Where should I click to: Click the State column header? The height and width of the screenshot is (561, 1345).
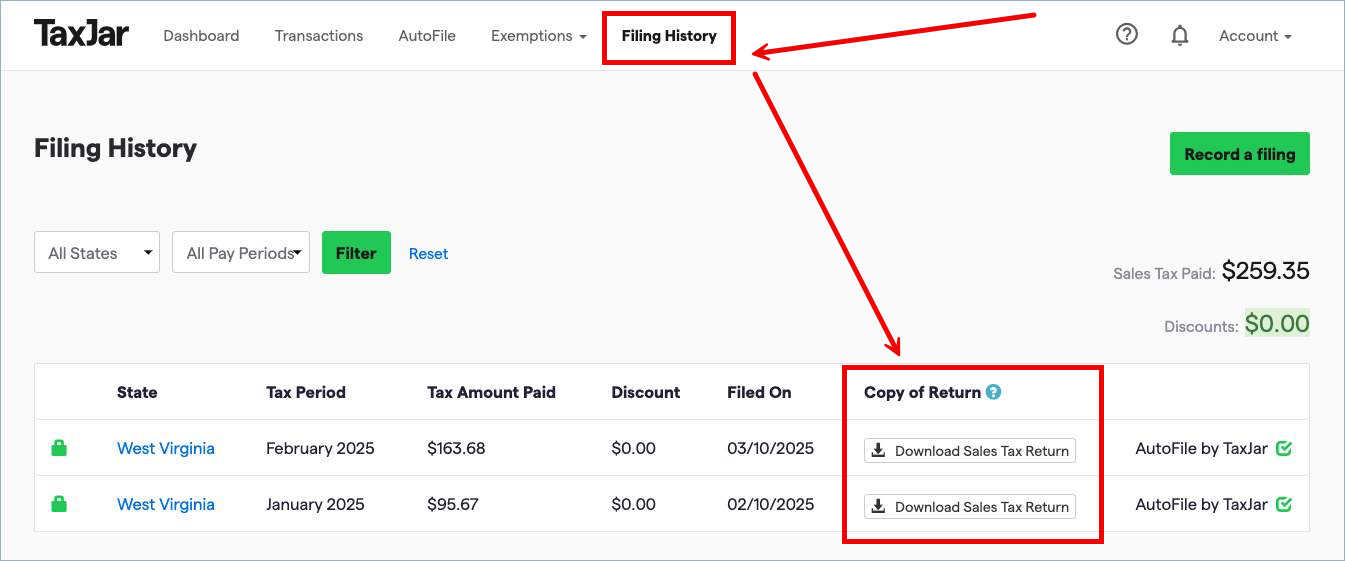click(137, 392)
